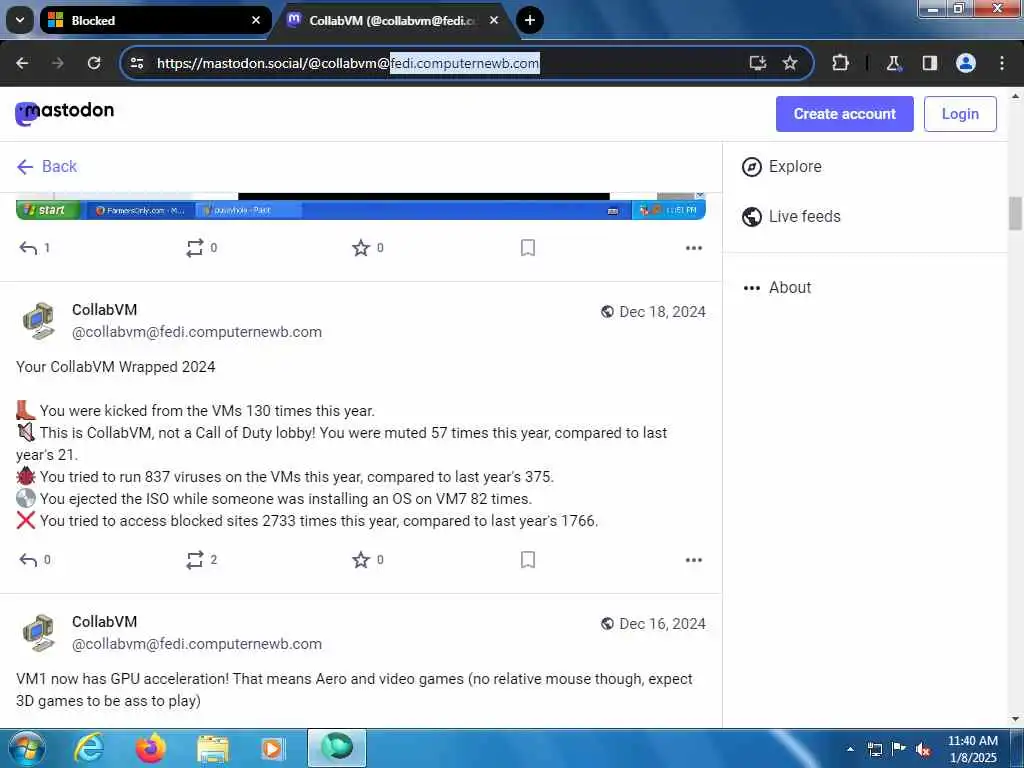Open the browser three-dot menu
The image size is (1024, 768).
click(1002, 63)
